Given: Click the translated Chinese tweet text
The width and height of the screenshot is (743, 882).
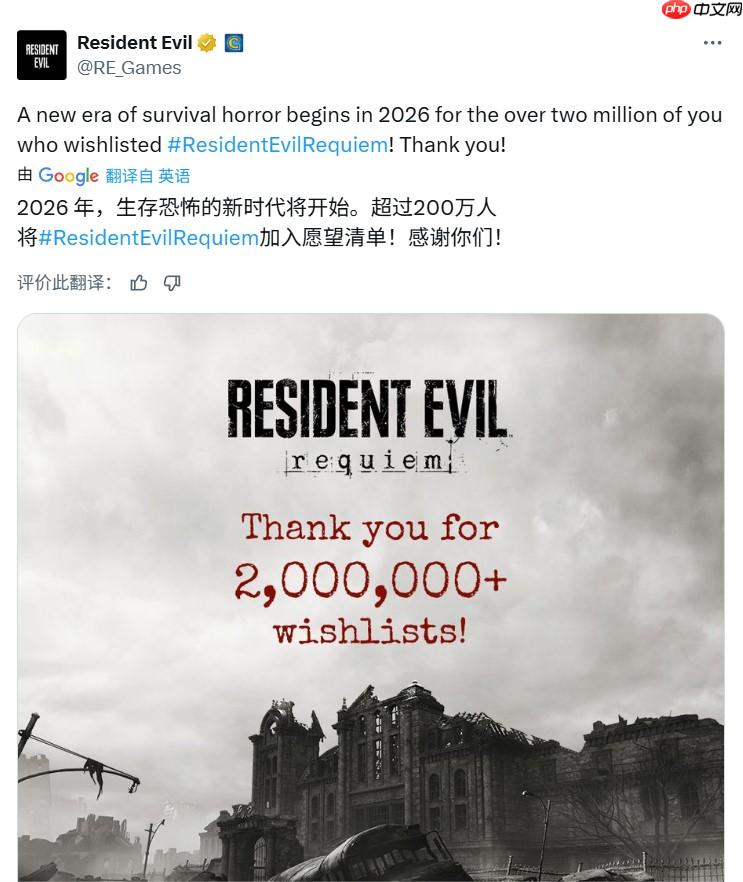Looking at the screenshot, I should 259,223.
